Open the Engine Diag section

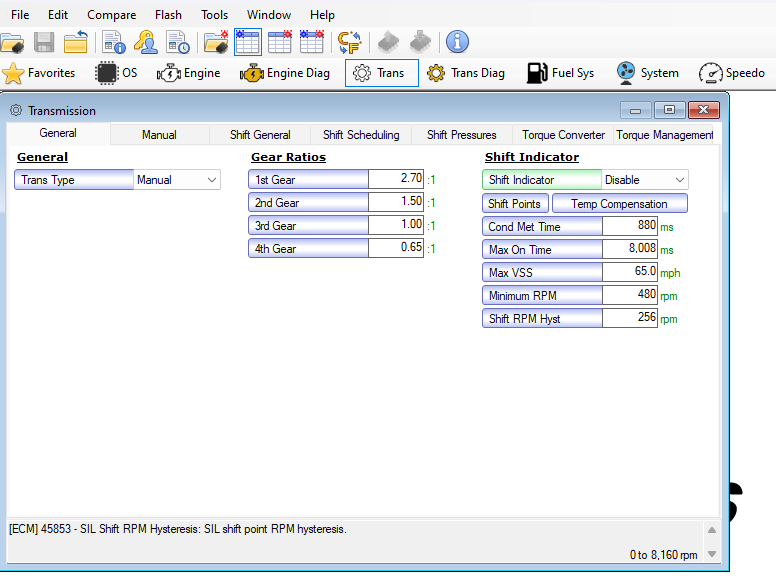pos(284,73)
